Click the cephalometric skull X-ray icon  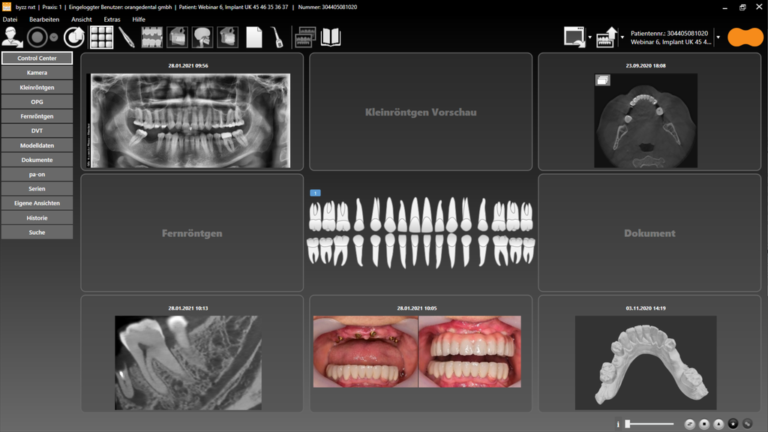point(203,37)
